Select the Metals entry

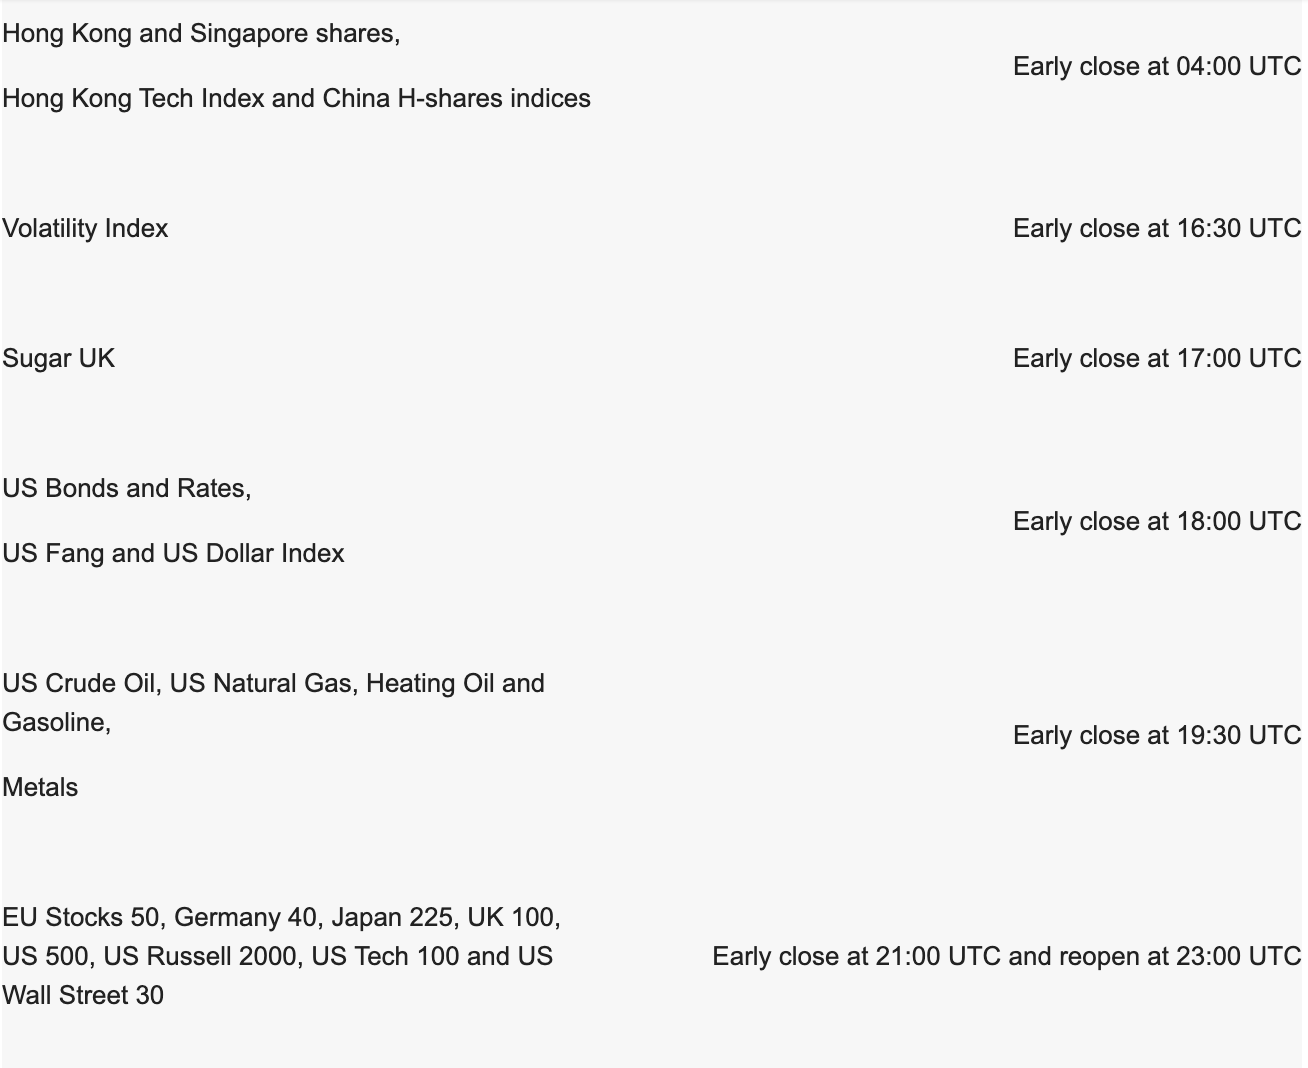point(40,788)
